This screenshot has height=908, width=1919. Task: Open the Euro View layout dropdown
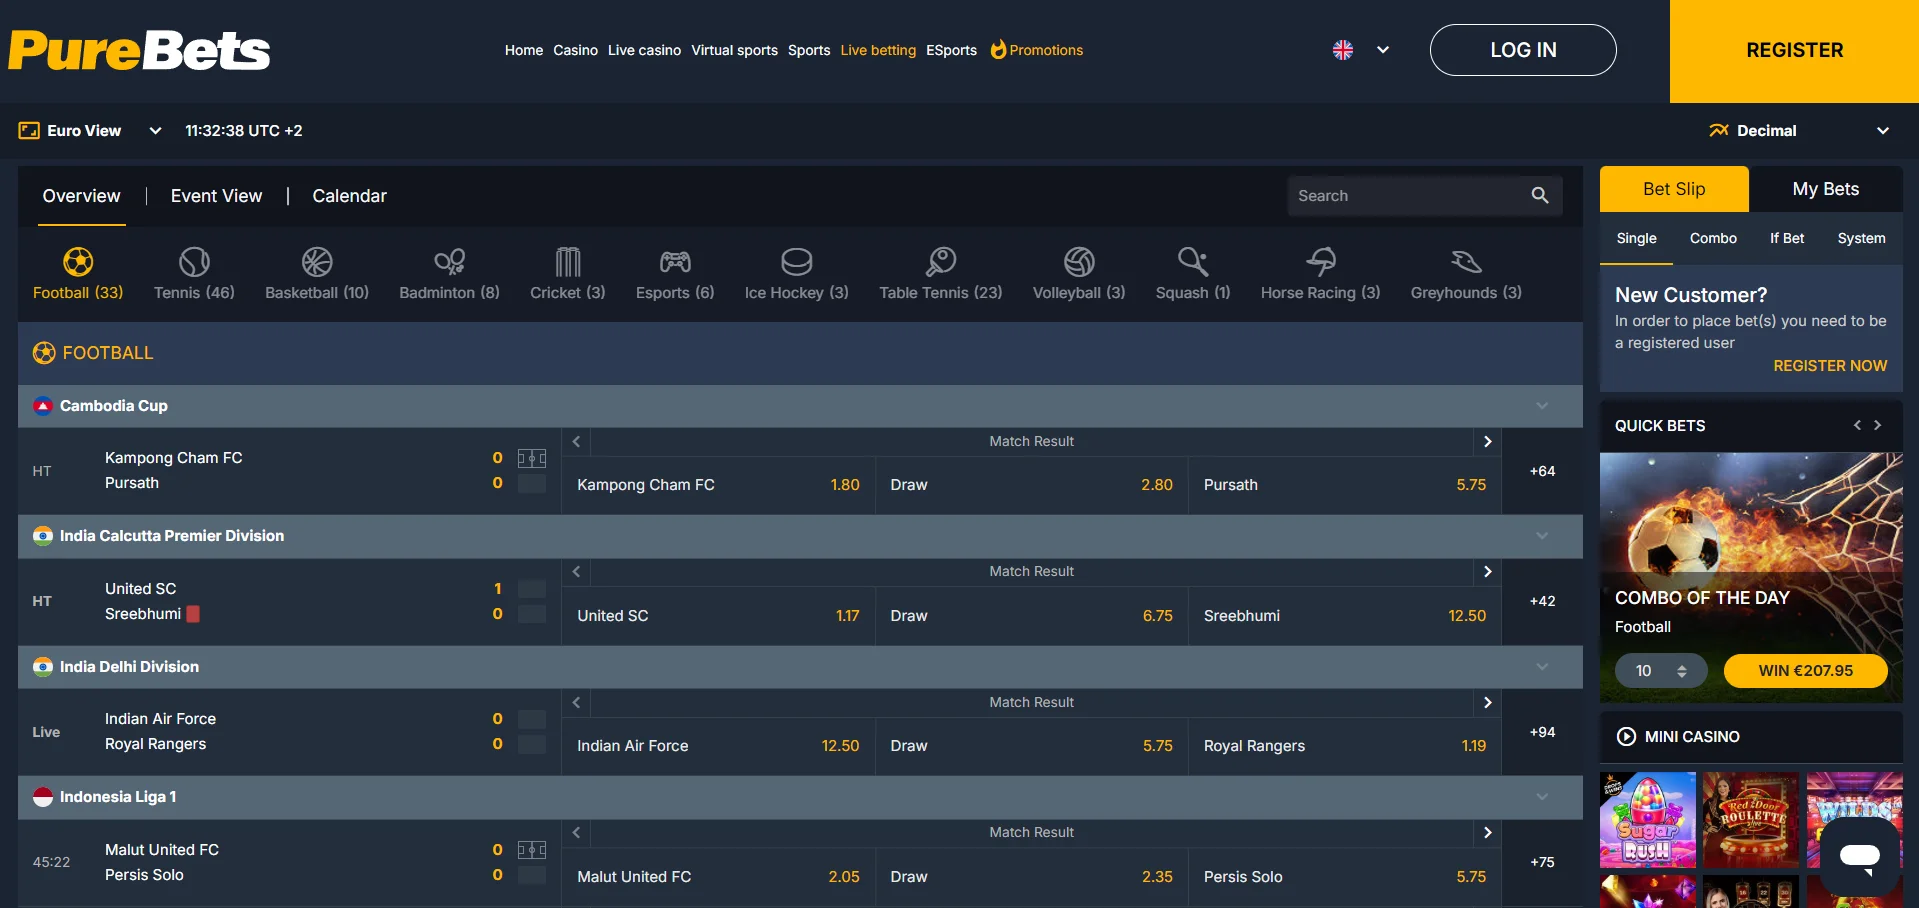click(x=91, y=131)
